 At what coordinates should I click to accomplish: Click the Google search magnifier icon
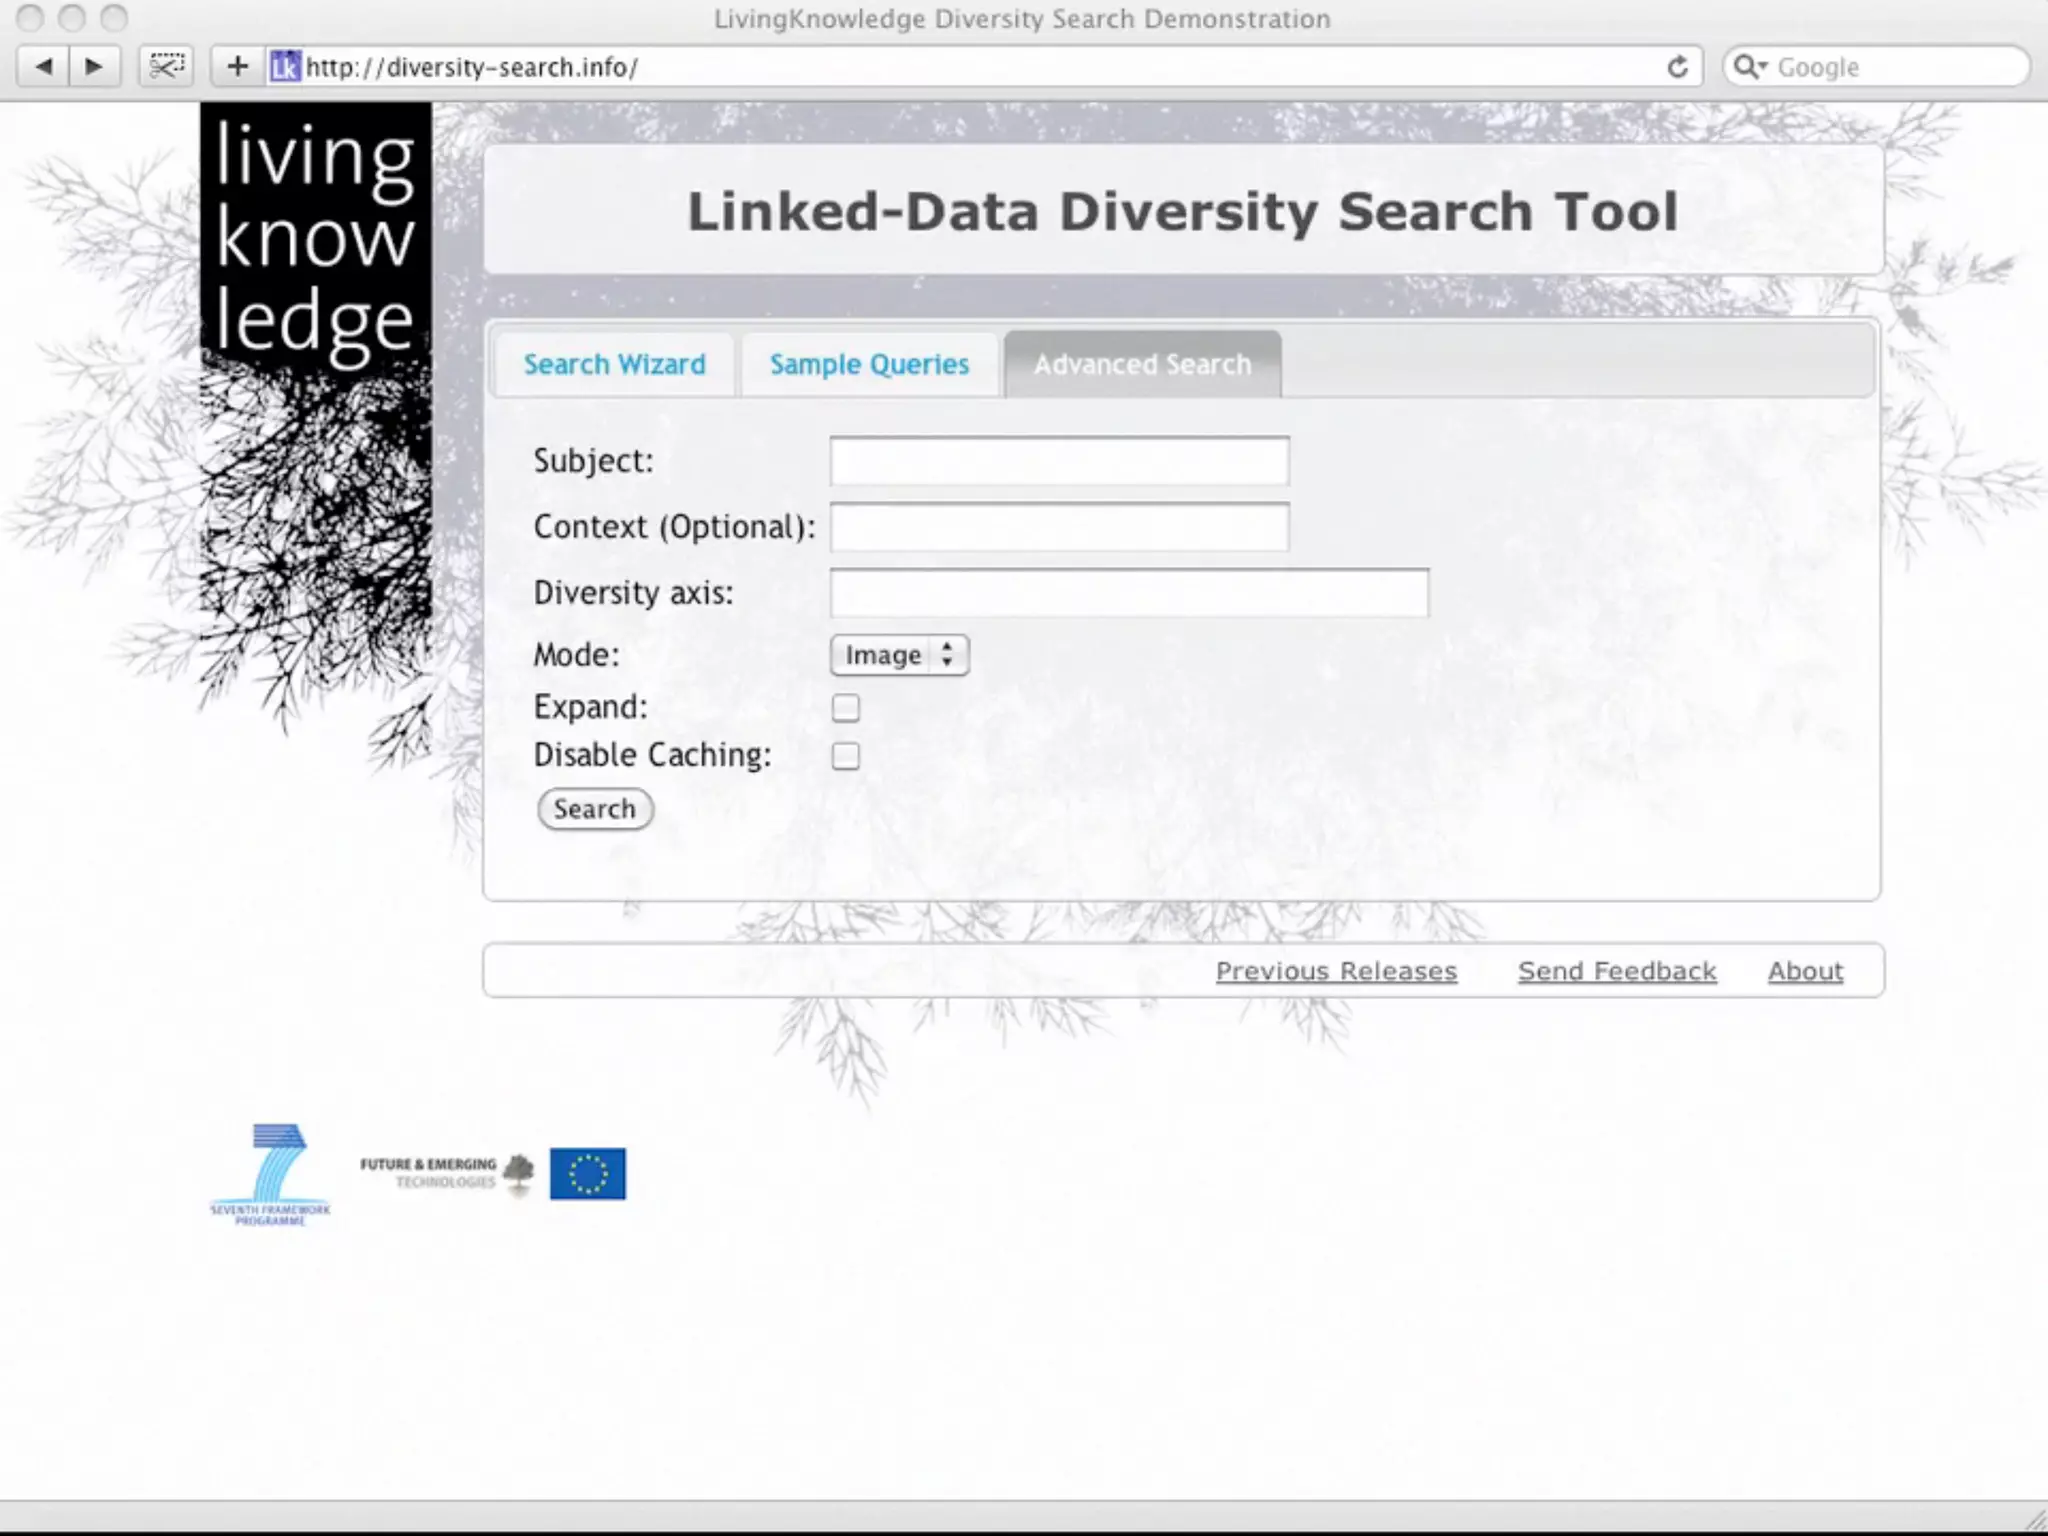click(x=1747, y=67)
